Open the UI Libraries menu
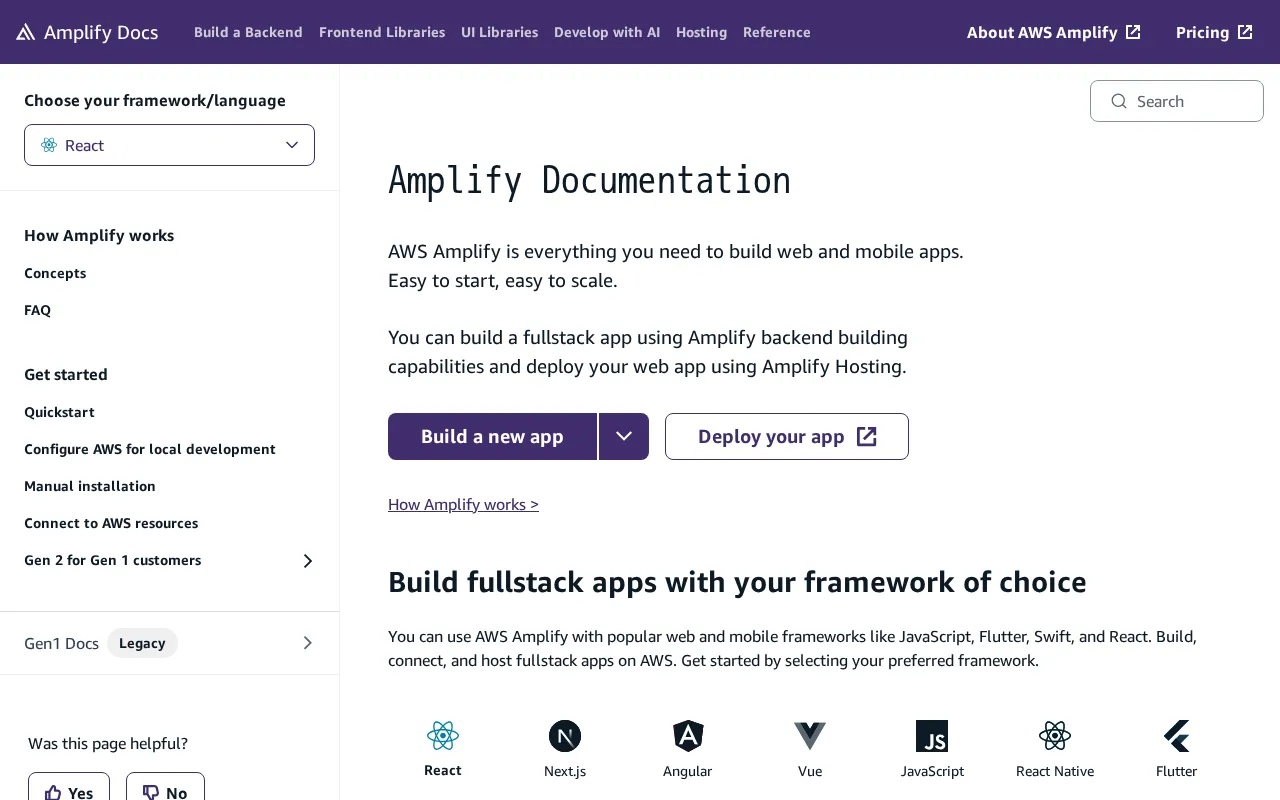This screenshot has width=1280, height=800. 499,32
